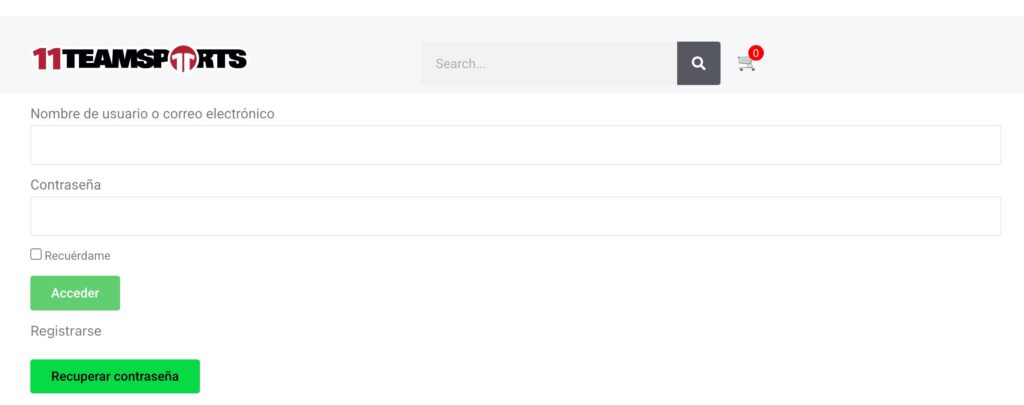Open the shopping cart icon
The height and width of the screenshot is (405, 1024).
(x=746, y=63)
